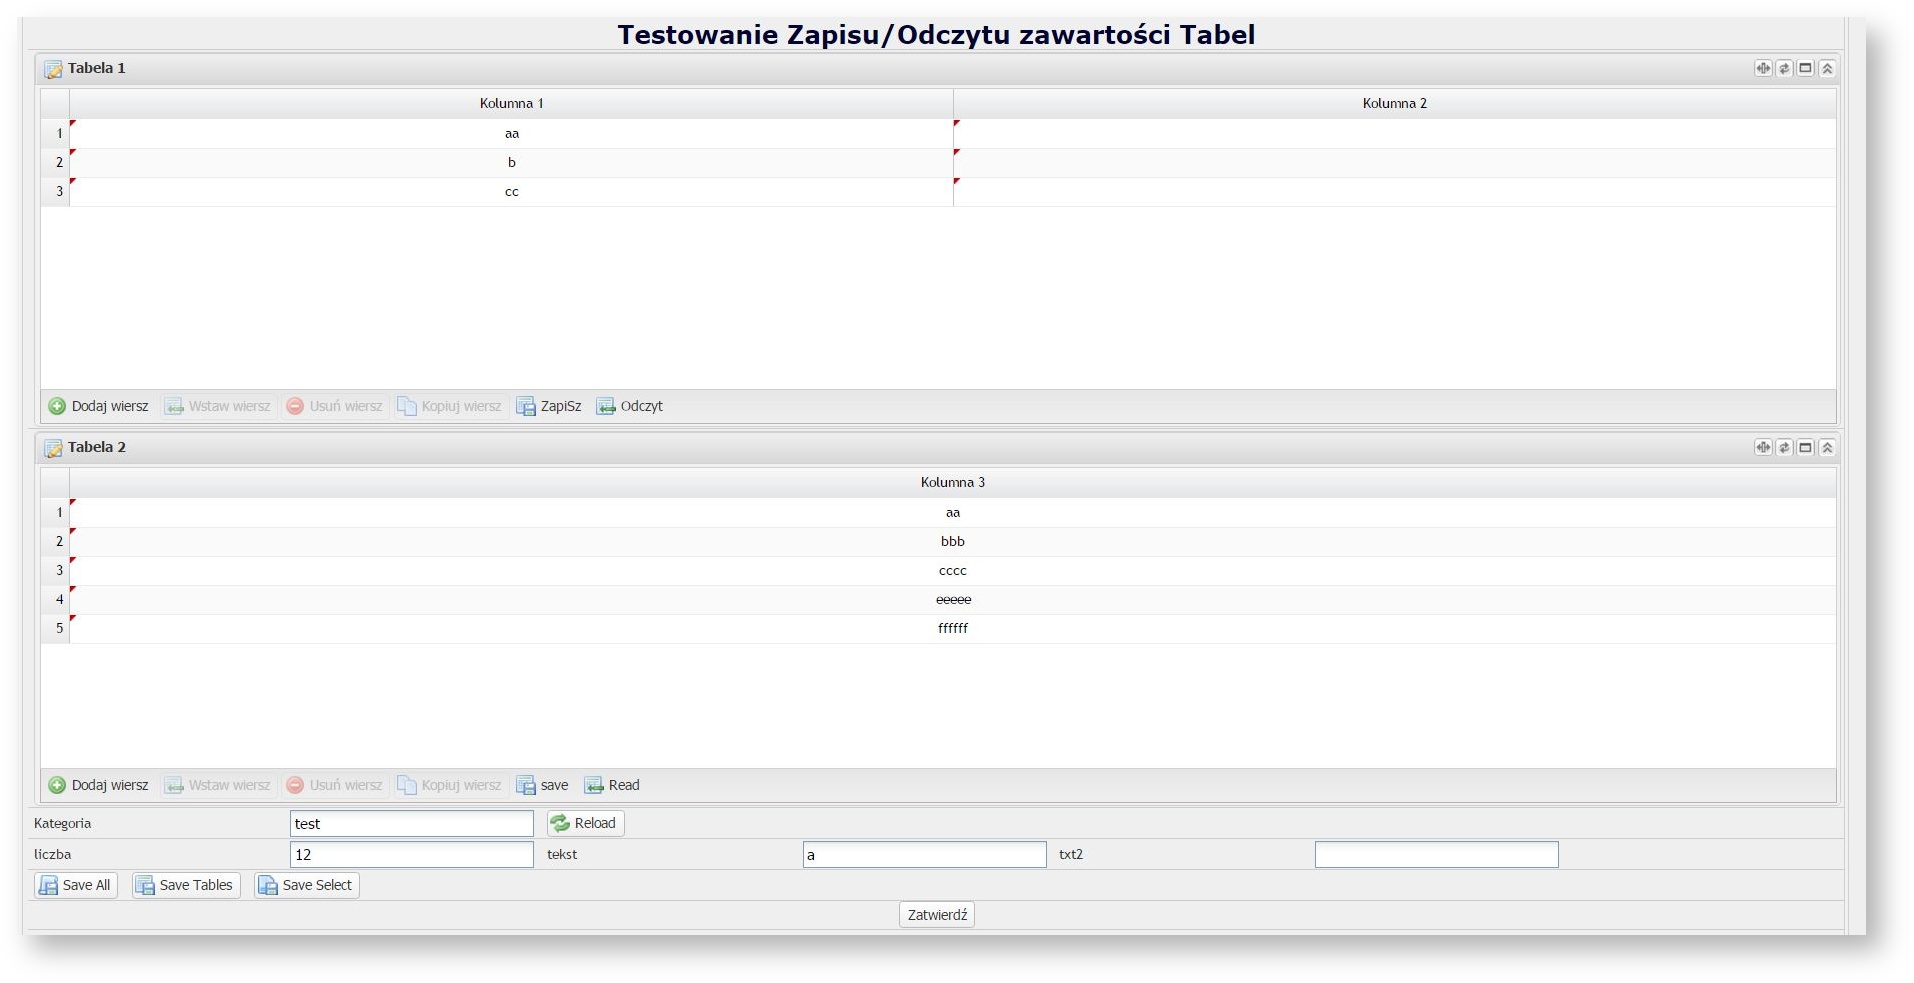This screenshot has height=983, width=1914.
Task: Focus the empty txt2 input field
Action: click(1436, 854)
